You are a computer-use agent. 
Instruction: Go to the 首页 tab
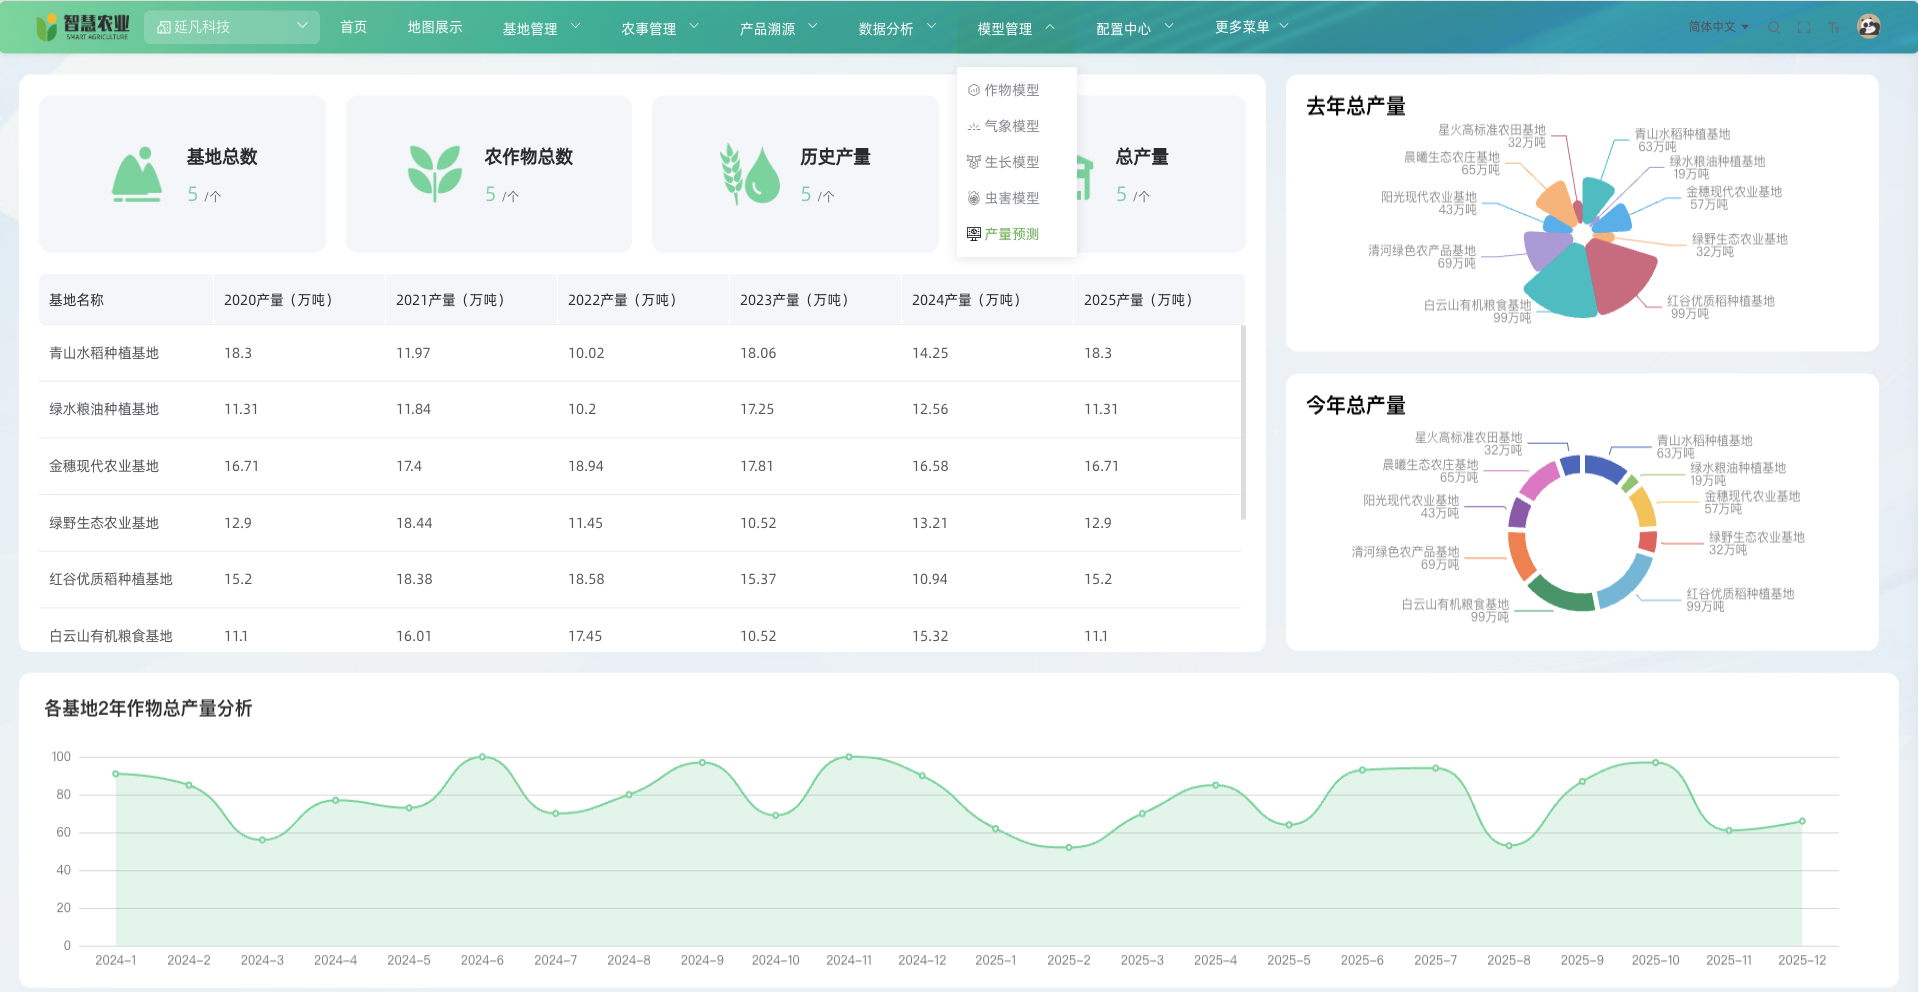(353, 27)
